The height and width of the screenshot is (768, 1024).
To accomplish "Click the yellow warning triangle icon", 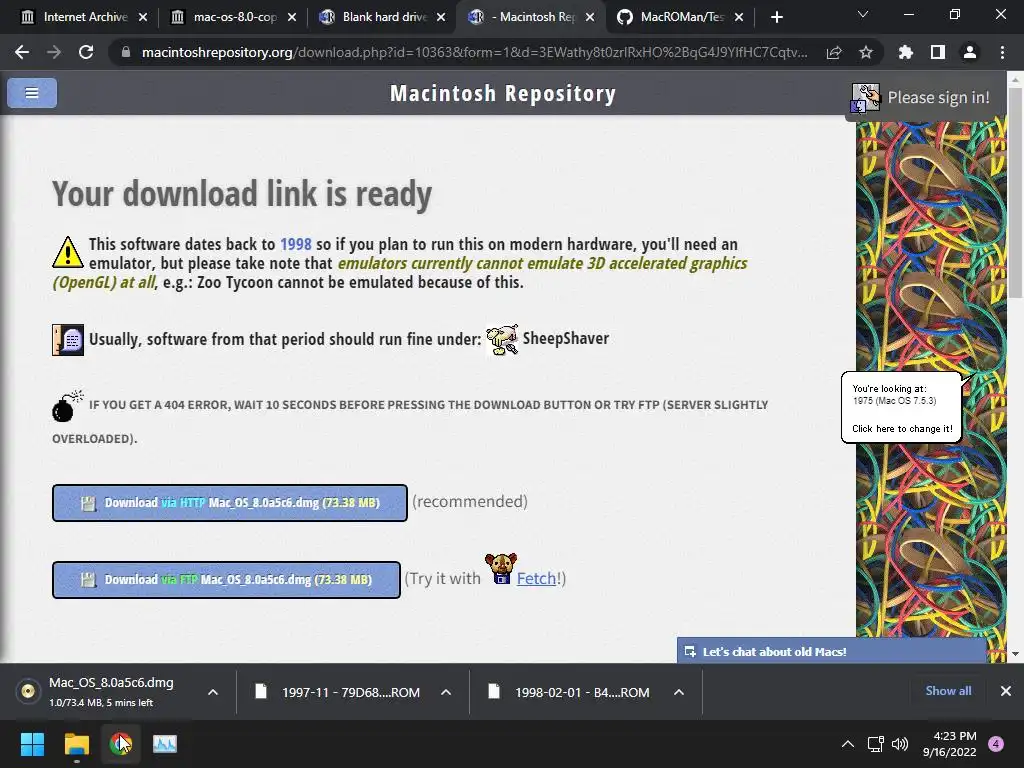I will pos(68,253).
